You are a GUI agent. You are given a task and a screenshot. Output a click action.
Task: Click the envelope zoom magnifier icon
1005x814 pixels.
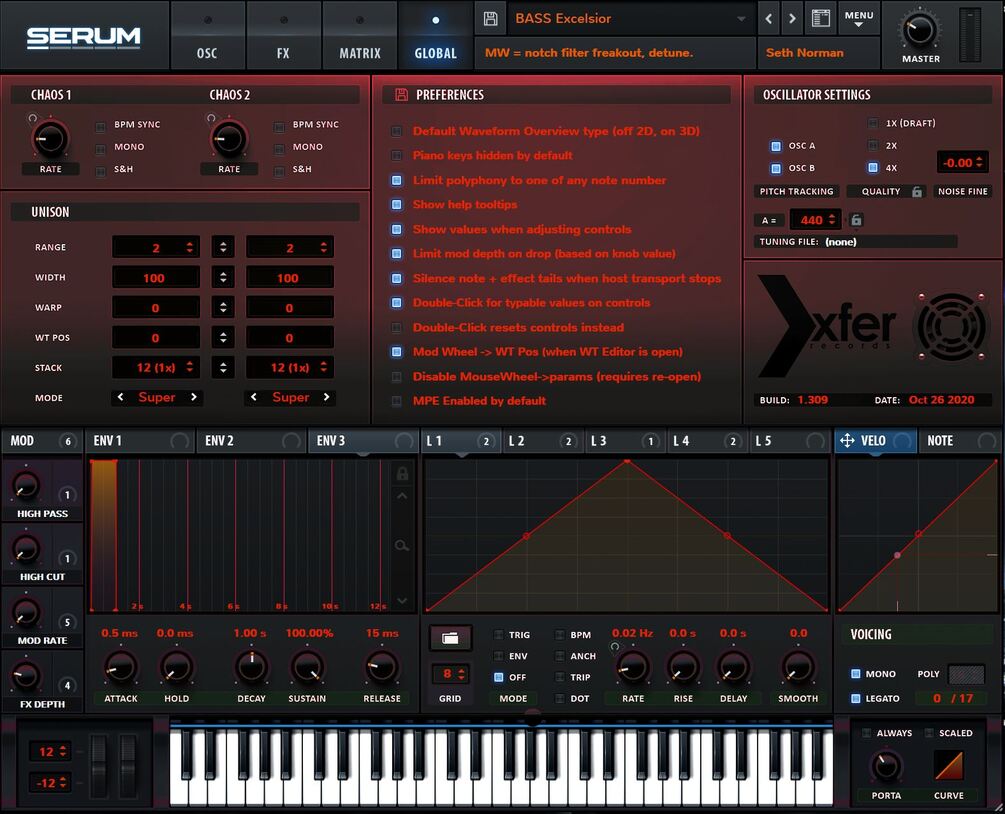[402, 545]
